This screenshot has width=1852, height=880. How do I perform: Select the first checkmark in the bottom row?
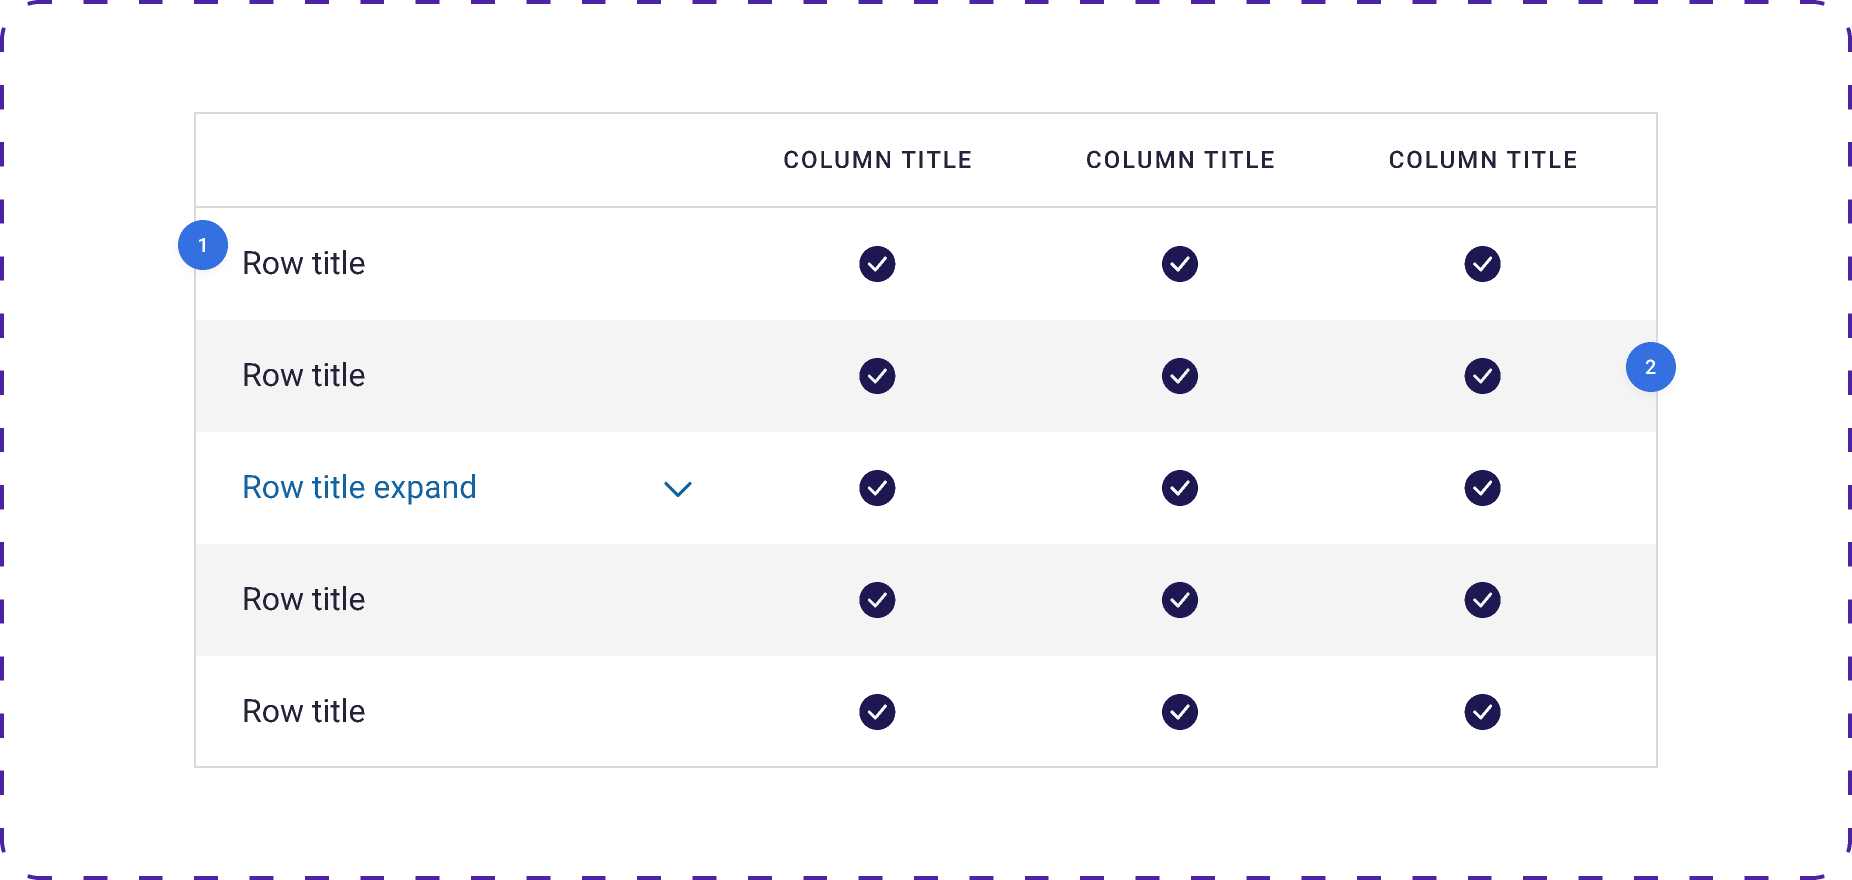point(877,711)
